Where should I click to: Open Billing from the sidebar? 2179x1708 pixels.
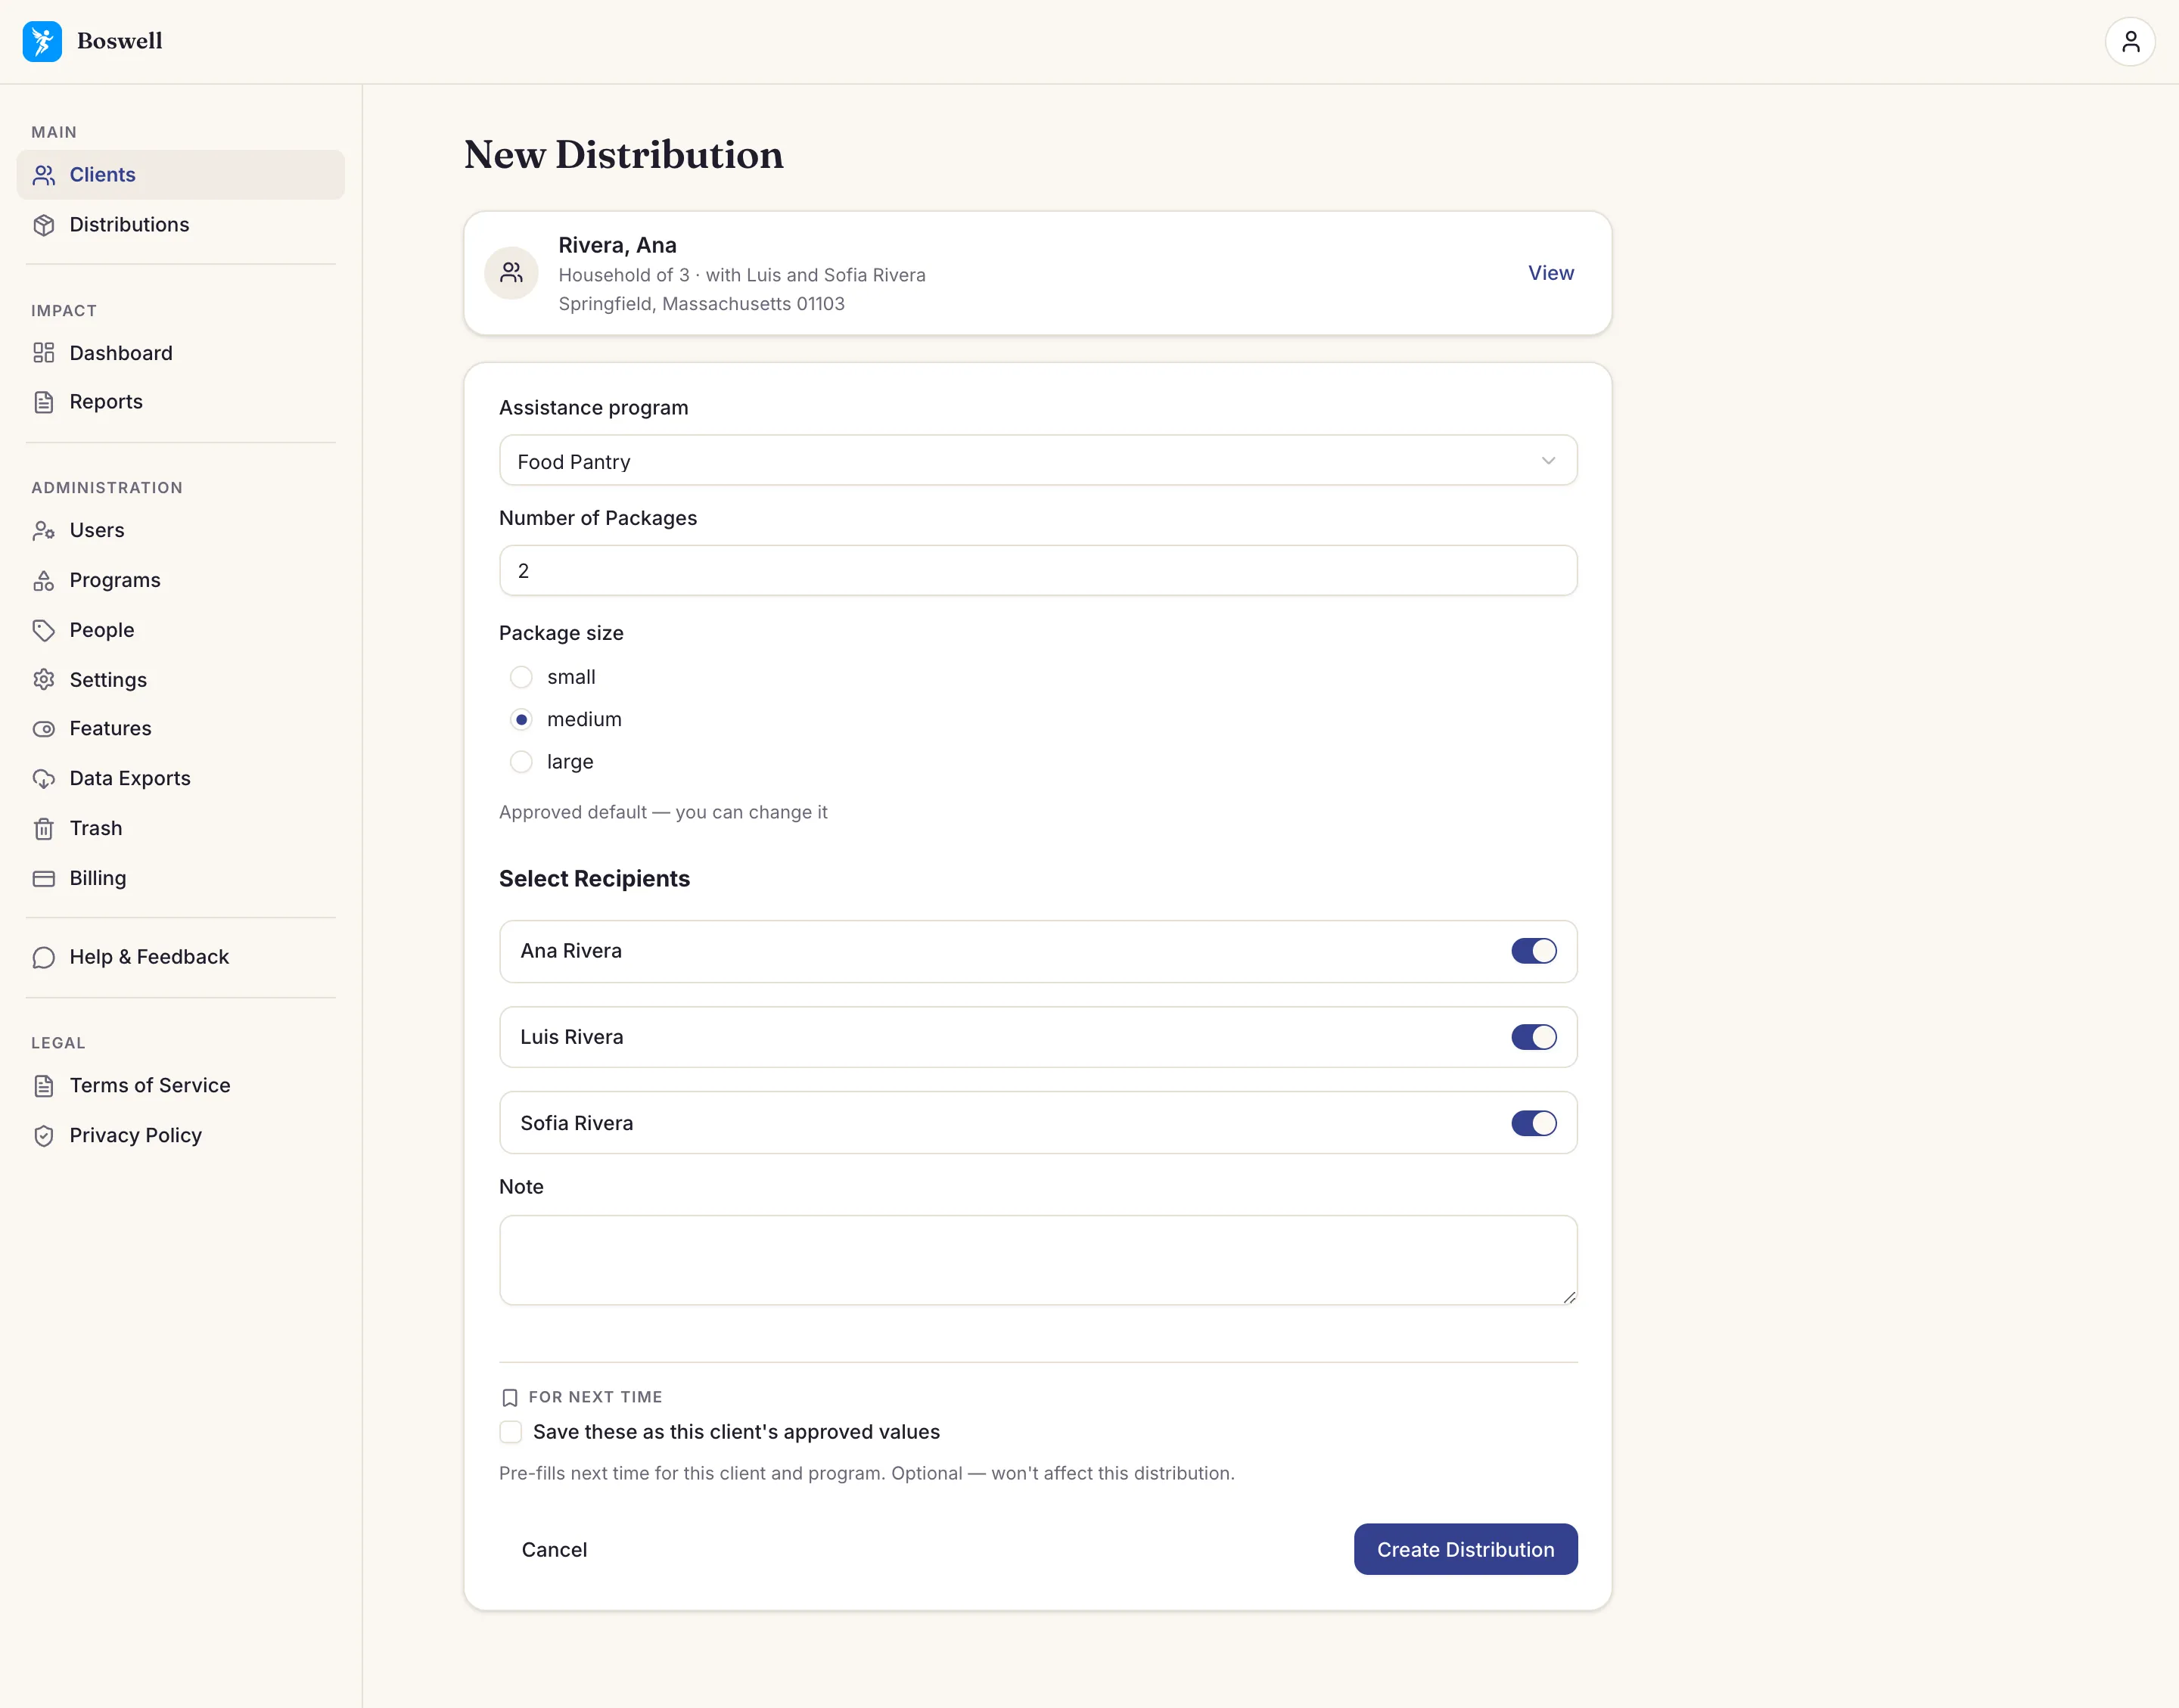click(181, 878)
